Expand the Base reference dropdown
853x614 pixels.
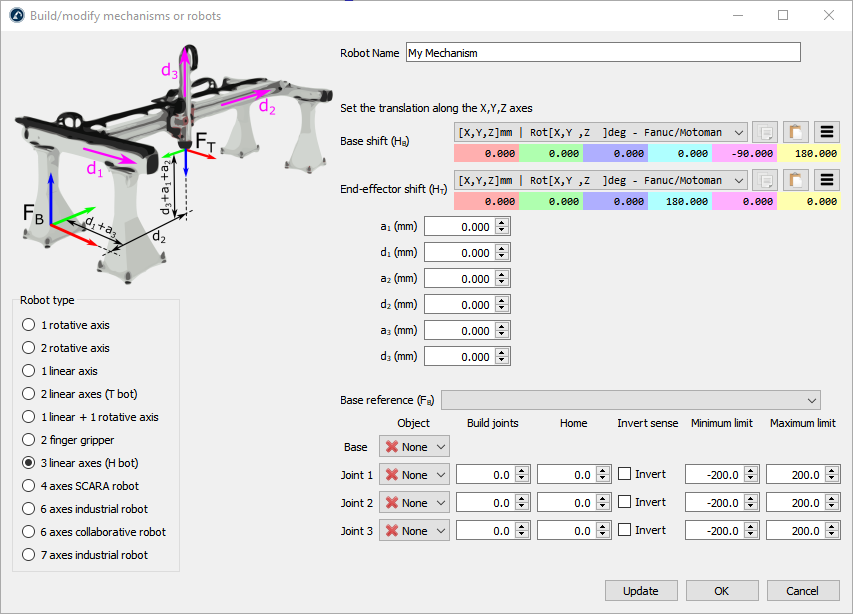630,400
